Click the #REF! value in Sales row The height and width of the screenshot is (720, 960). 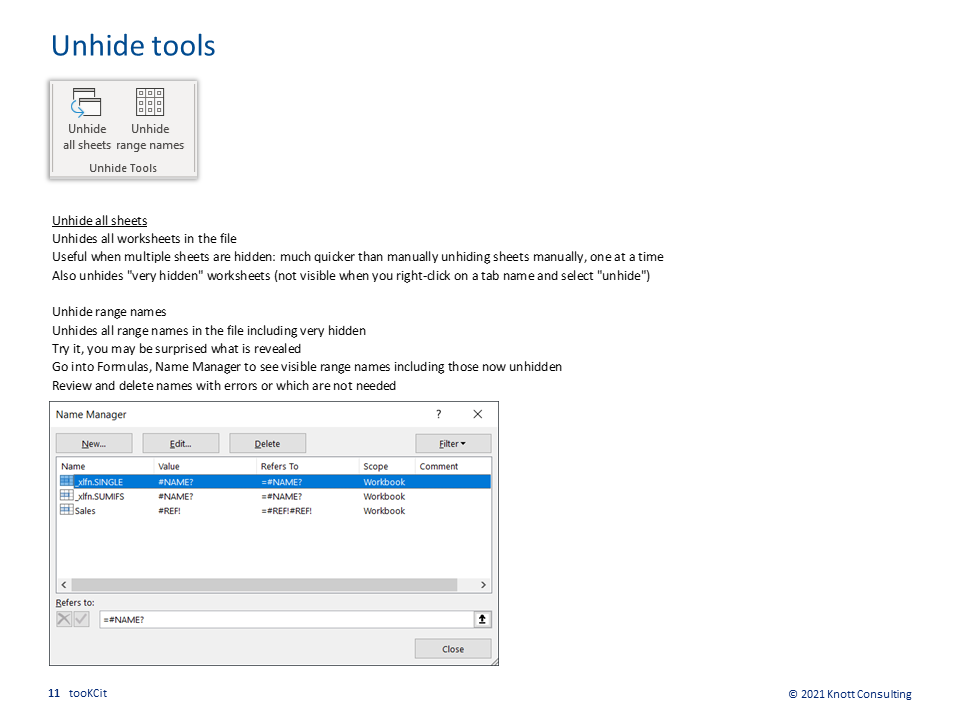[x=170, y=511]
